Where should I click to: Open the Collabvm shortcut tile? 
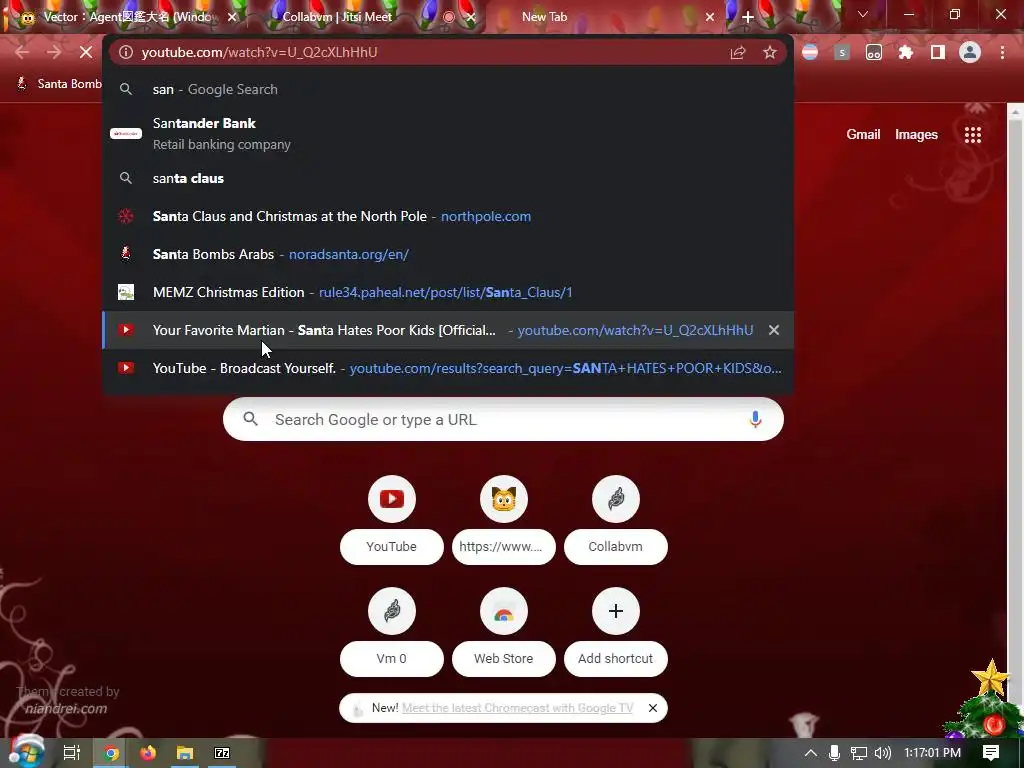click(616, 520)
